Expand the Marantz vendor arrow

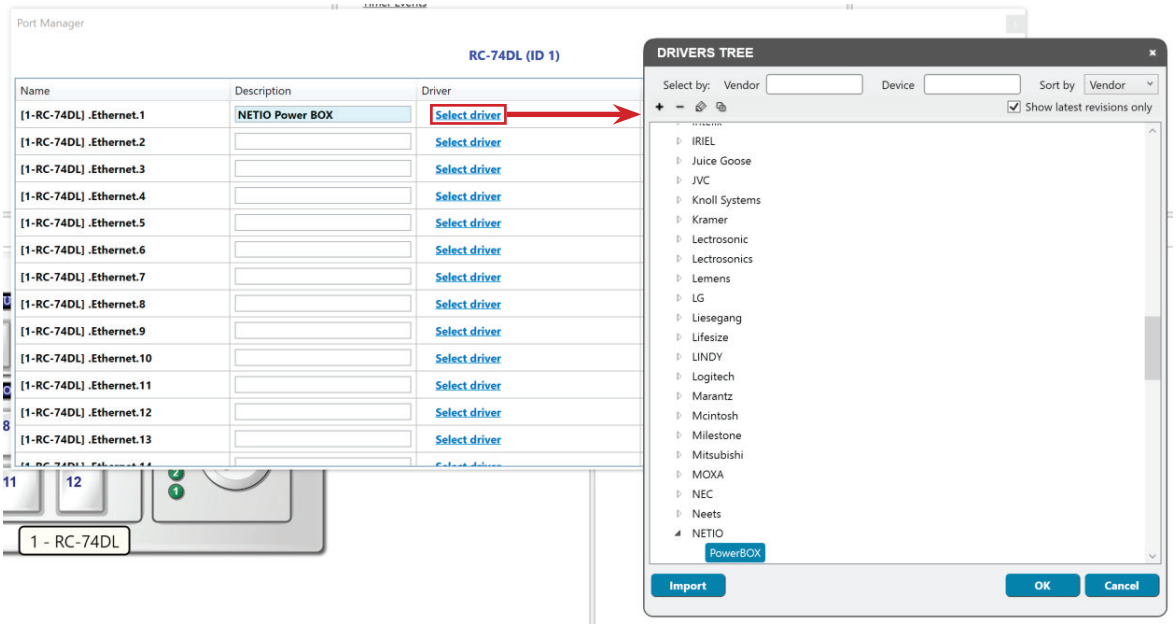tap(678, 396)
